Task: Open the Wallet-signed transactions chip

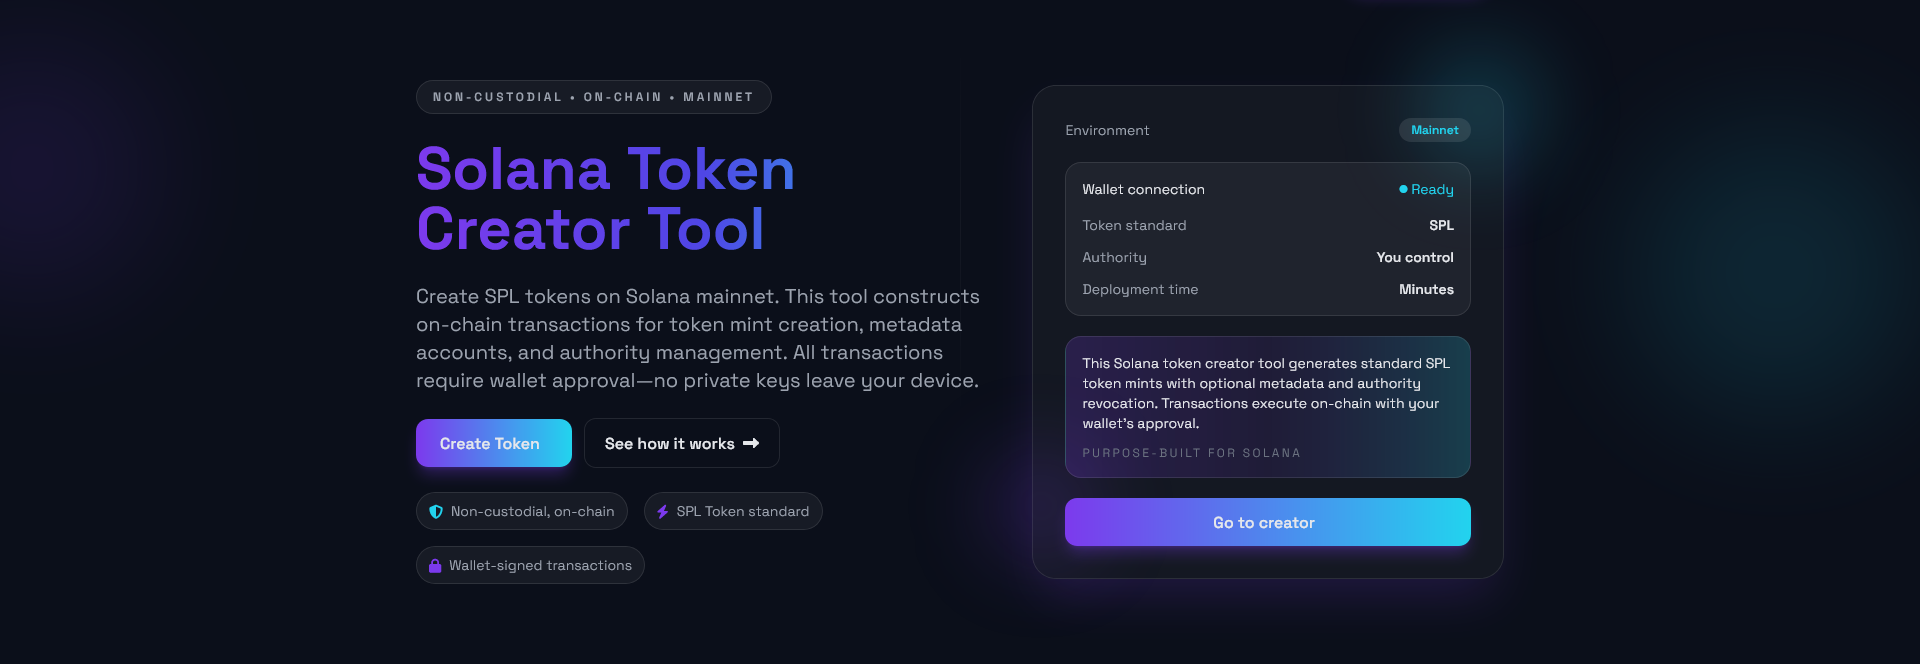Action: click(x=530, y=565)
